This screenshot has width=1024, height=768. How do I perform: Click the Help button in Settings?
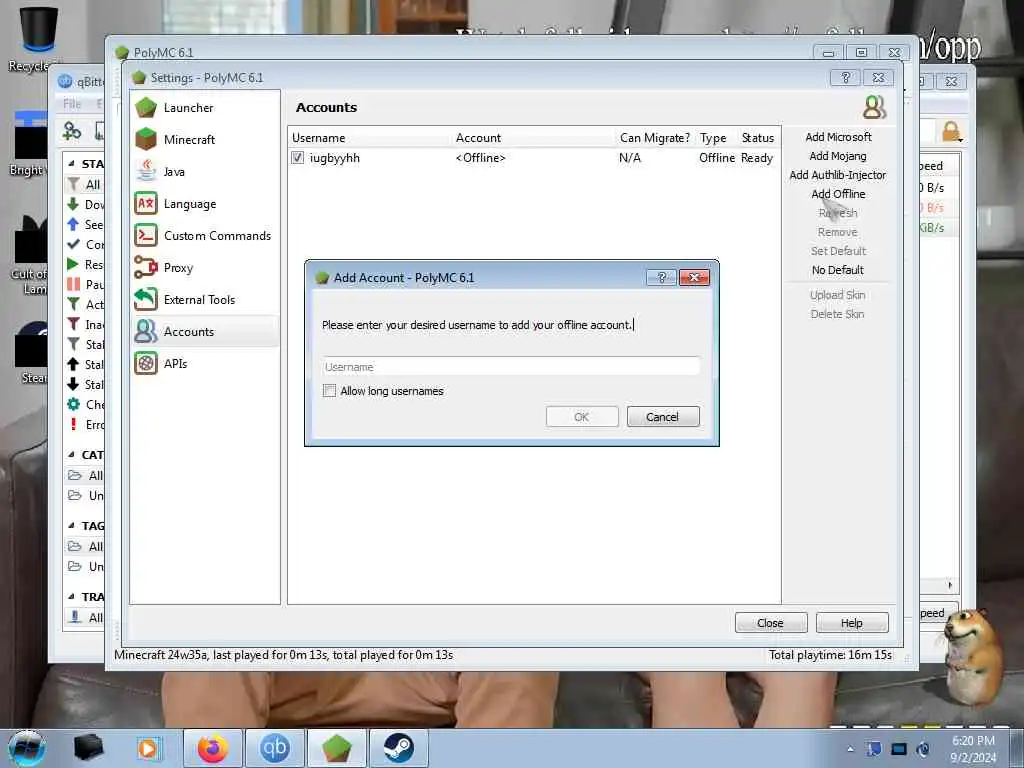point(852,623)
